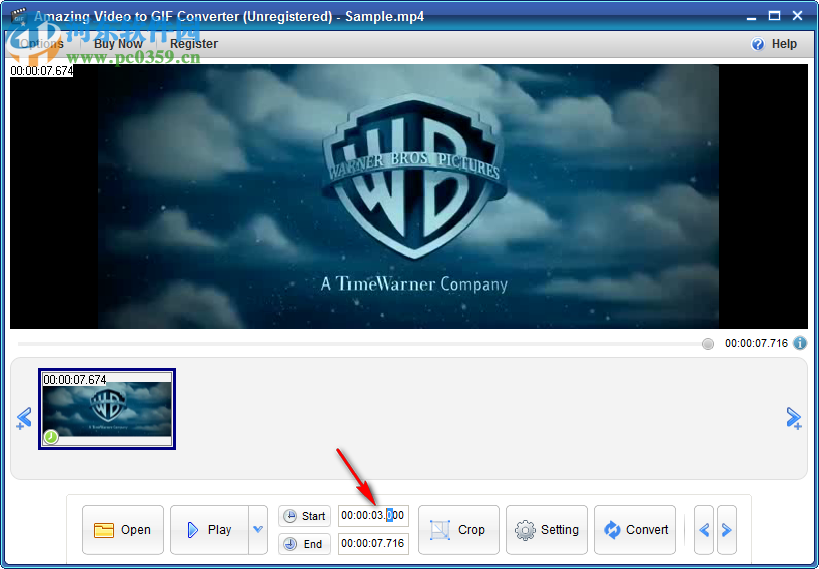Step to next frame arrow button
The image size is (819, 569).
[727, 530]
